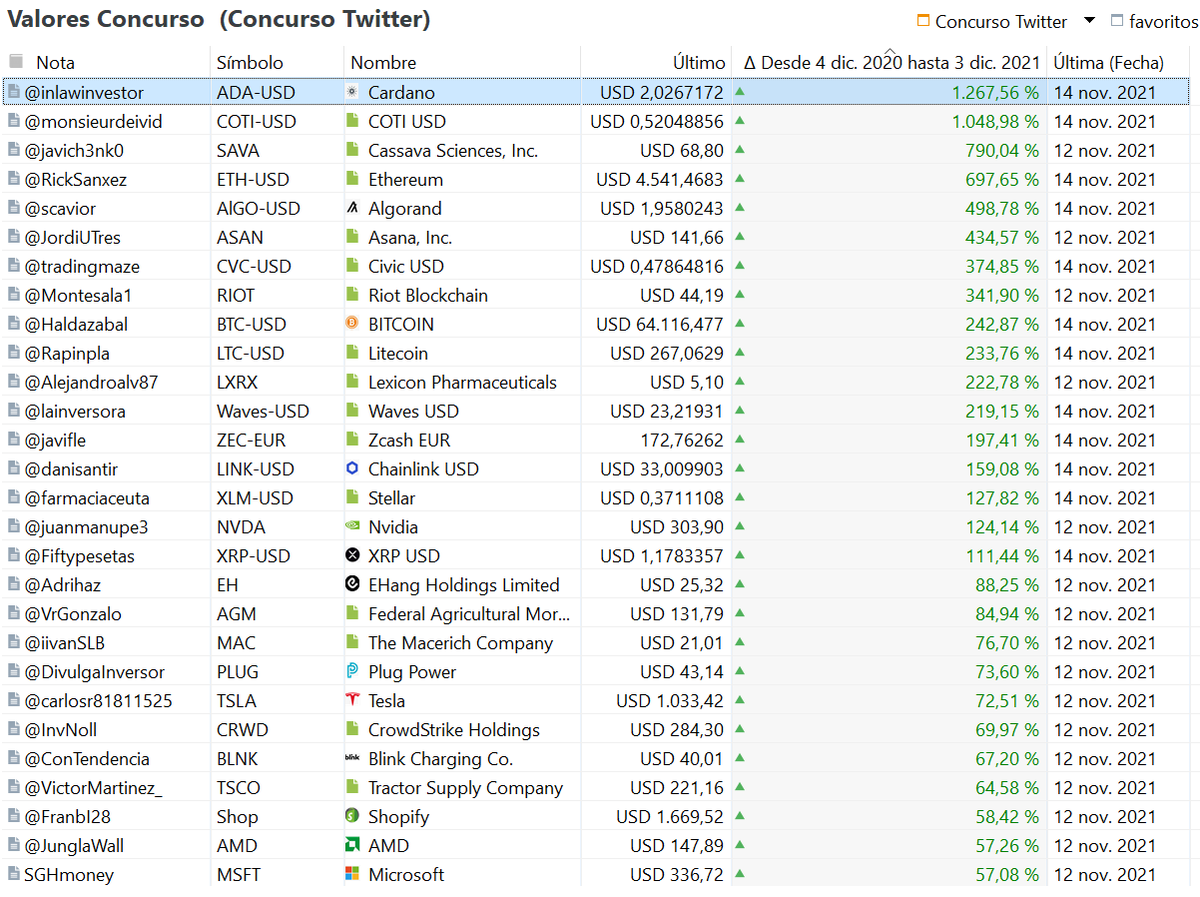Image resolution: width=1200 pixels, height=897 pixels.
Task: Click the Valores Concurso title
Action: (106, 18)
